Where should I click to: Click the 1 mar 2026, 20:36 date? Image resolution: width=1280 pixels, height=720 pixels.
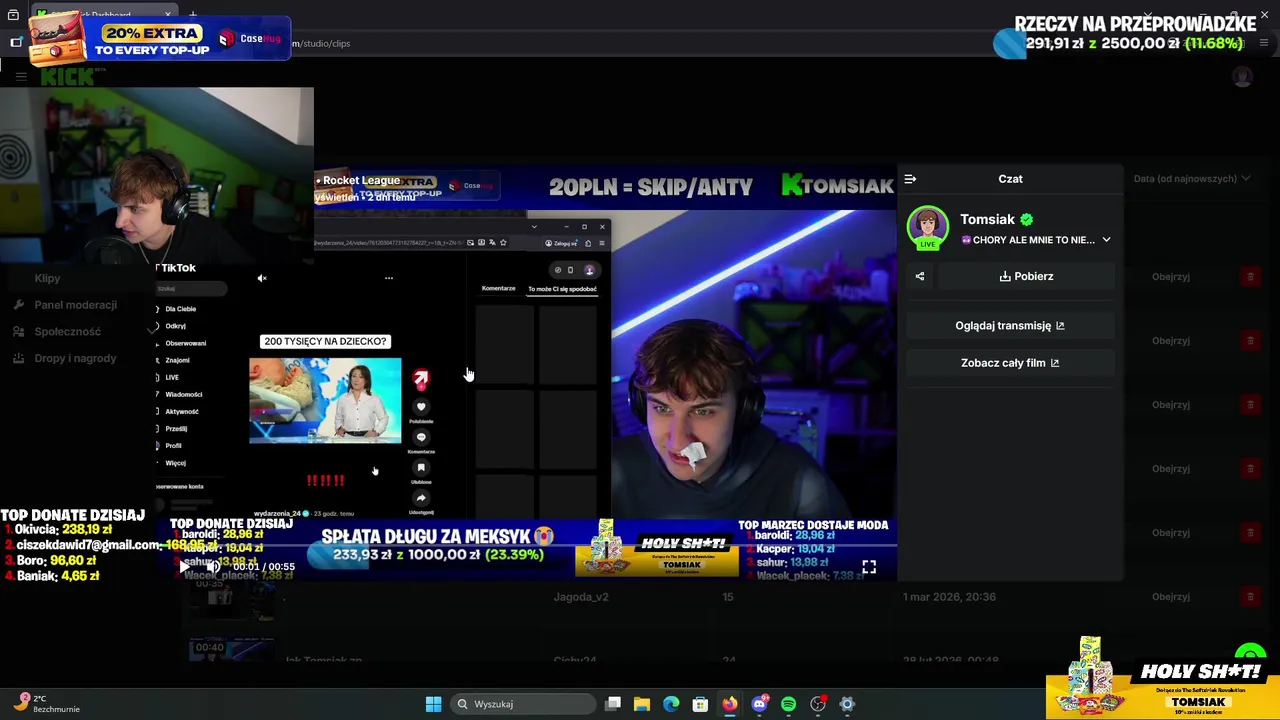(x=949, y=597)
